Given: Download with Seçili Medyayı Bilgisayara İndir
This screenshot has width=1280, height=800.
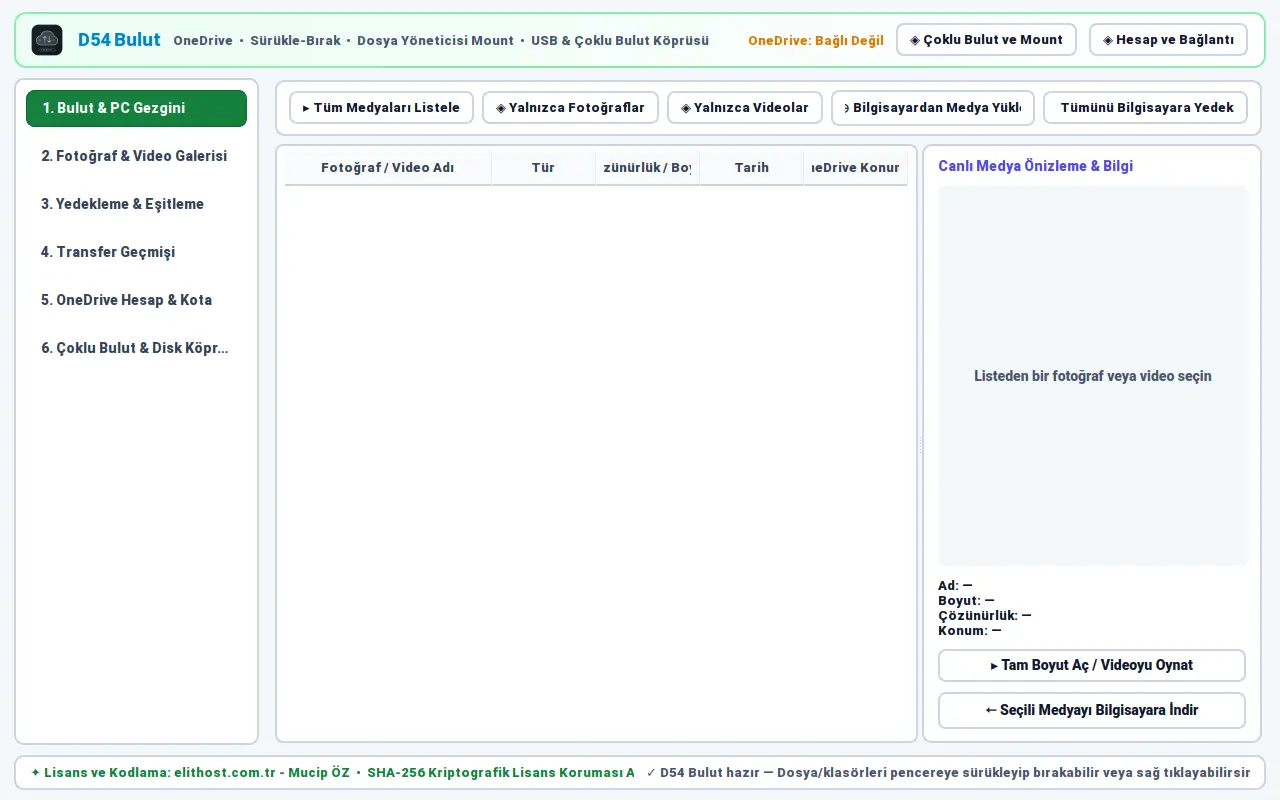Looking at the screenshot, I should [1092, 710].
